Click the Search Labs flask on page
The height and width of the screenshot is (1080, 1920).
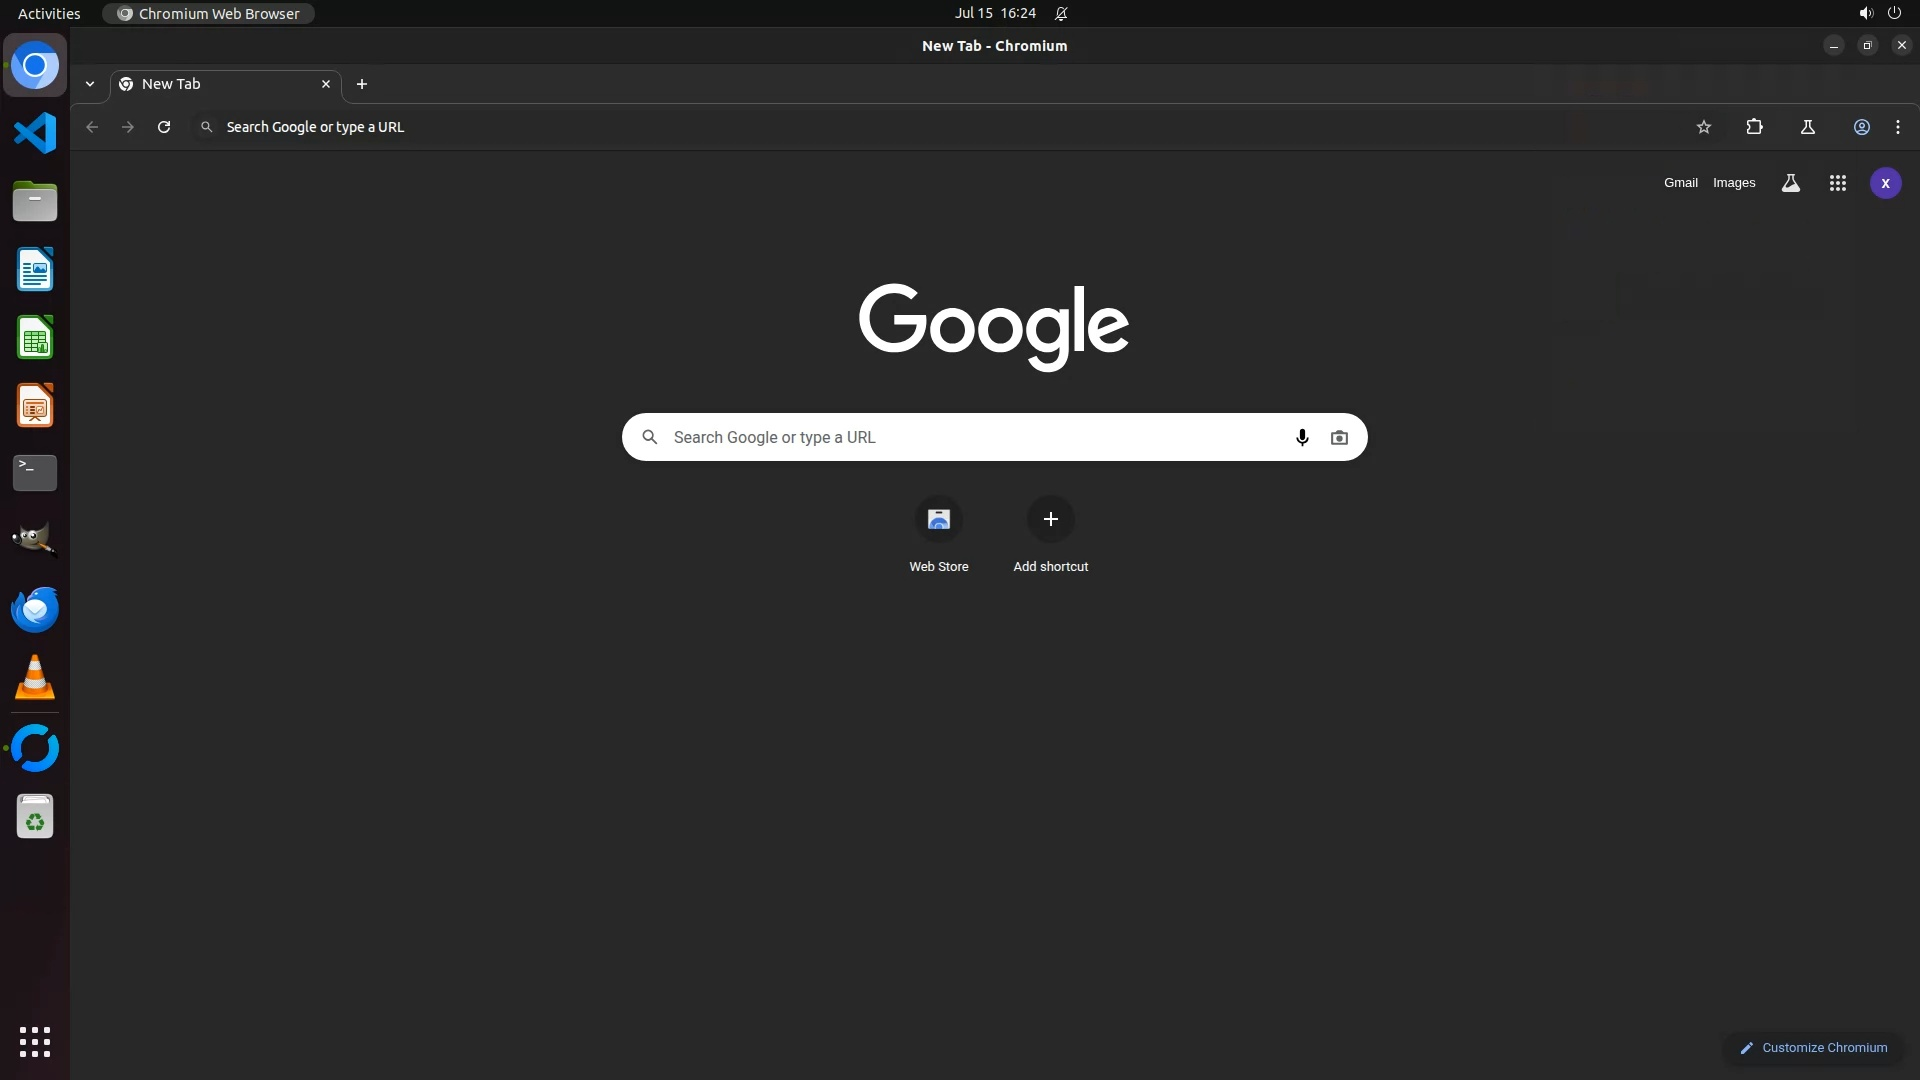coord(1790,183)
